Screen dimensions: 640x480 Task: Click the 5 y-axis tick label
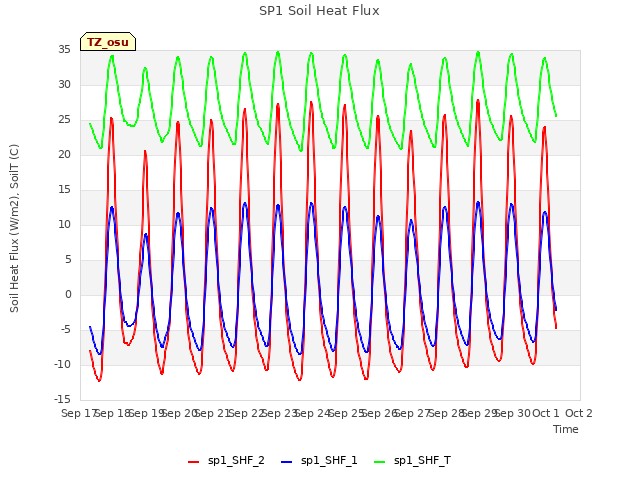click(67, 260)
